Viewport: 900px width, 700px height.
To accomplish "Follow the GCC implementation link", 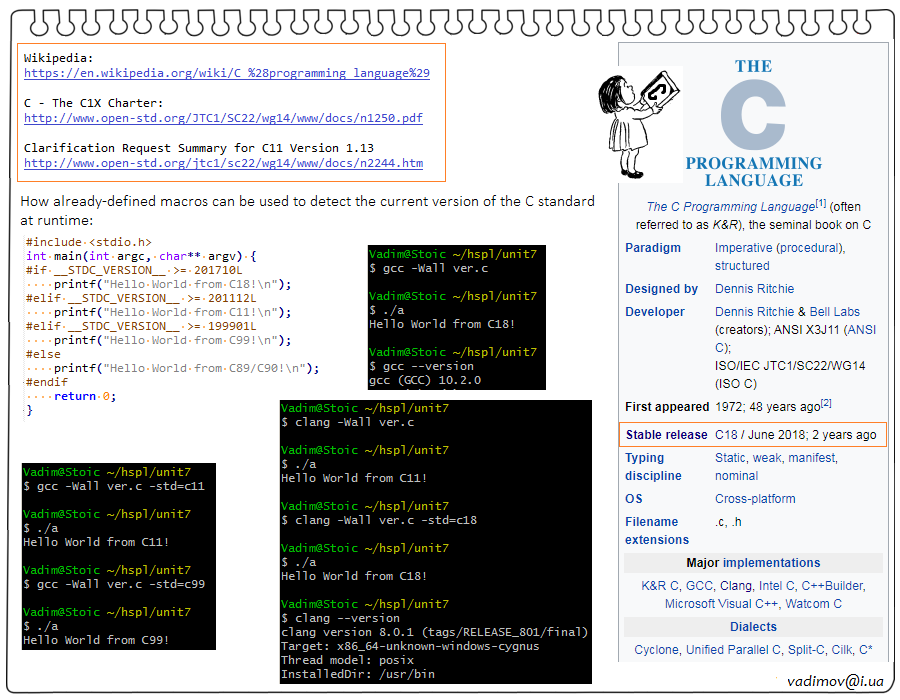I will click(699, 586).
